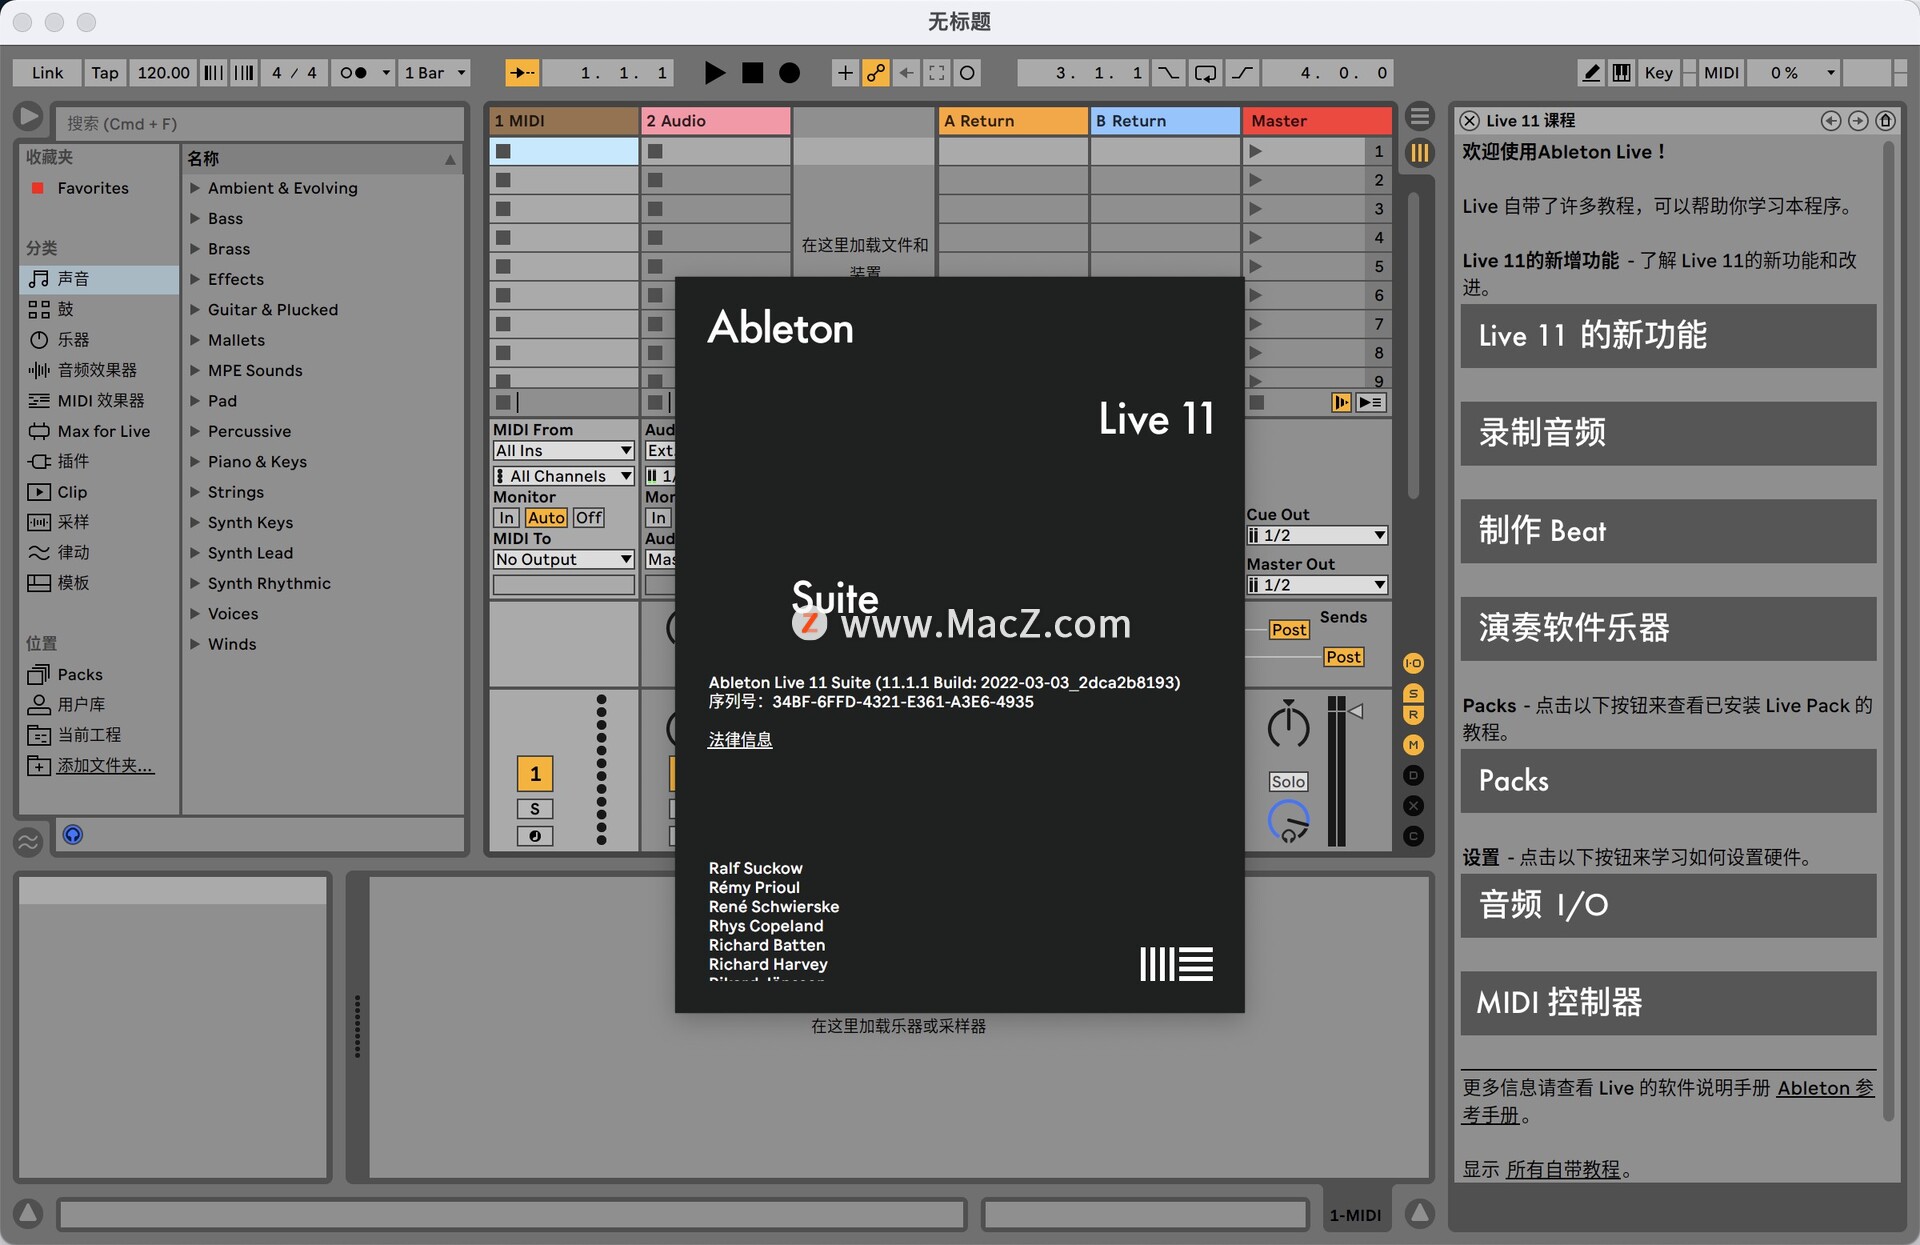
Task: Open the Live 11 的新功能 lesson
Action: (1668, 336)
